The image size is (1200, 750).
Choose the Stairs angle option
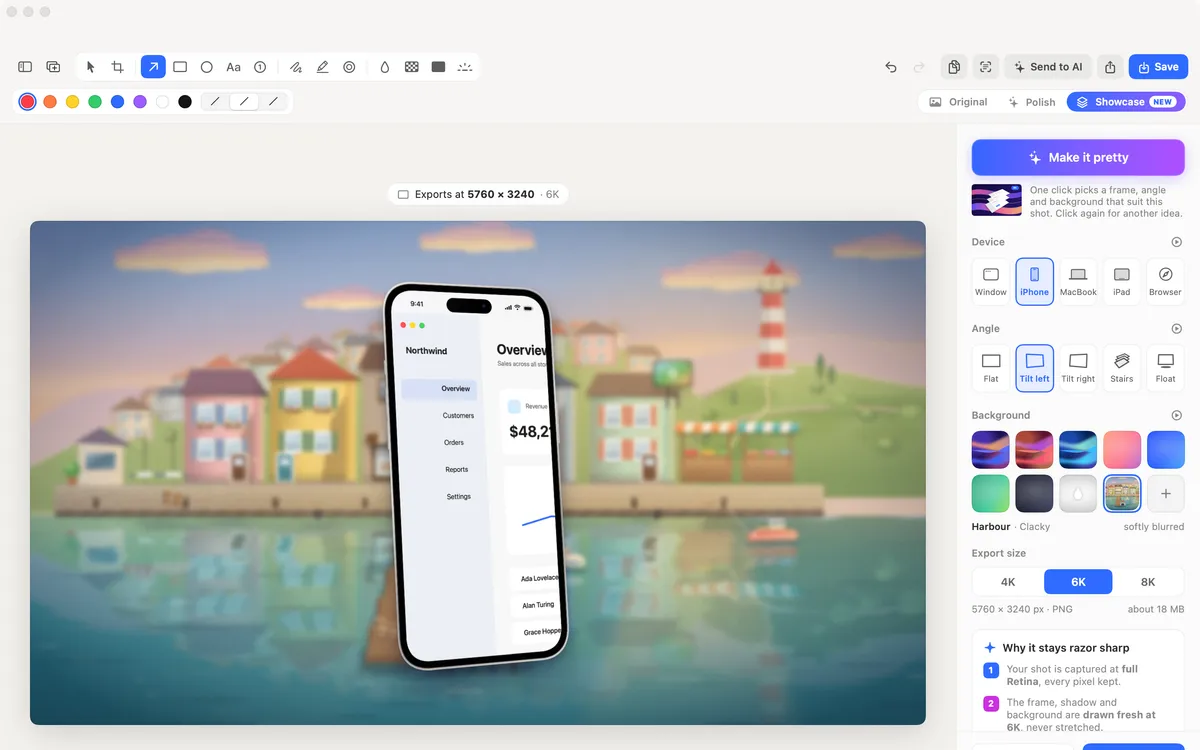(1122, 368)
